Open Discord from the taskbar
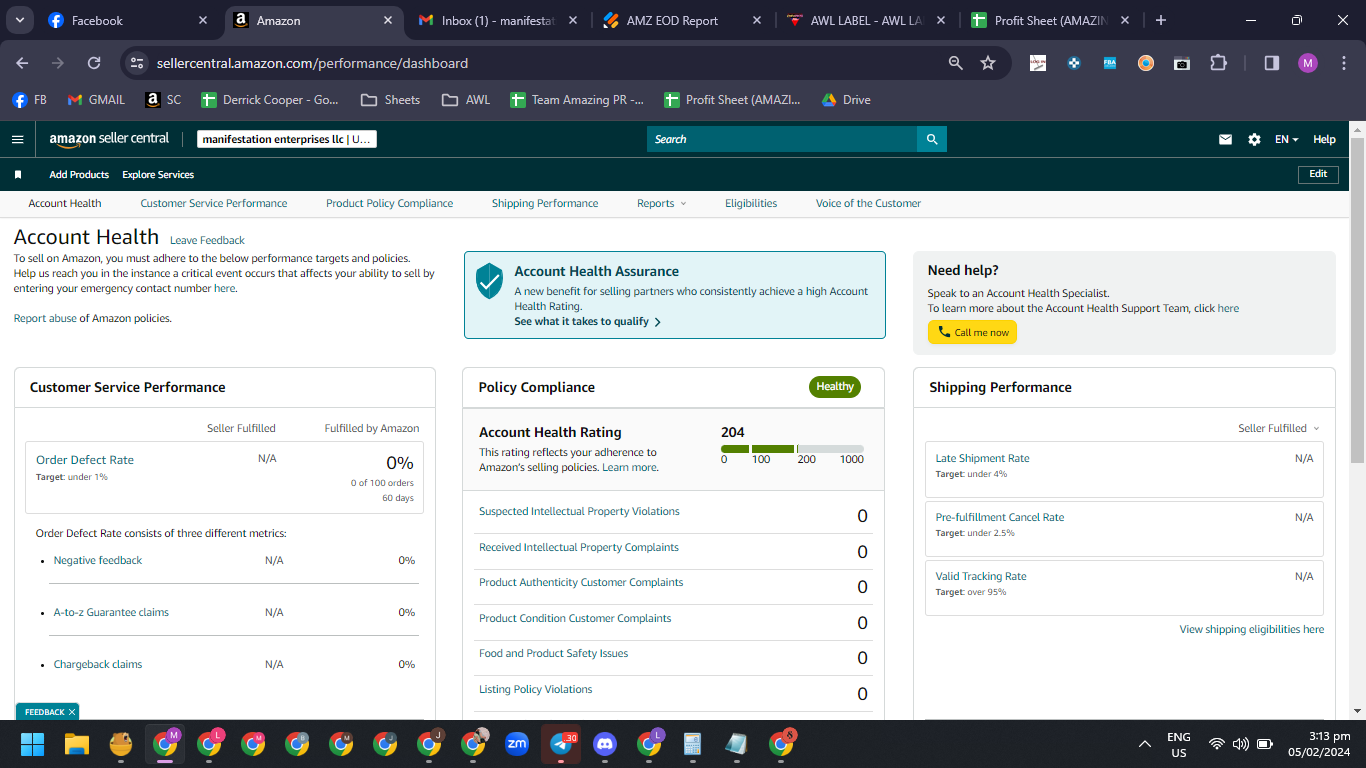Screen dimensions: 1366x768 tap(605, 744)
